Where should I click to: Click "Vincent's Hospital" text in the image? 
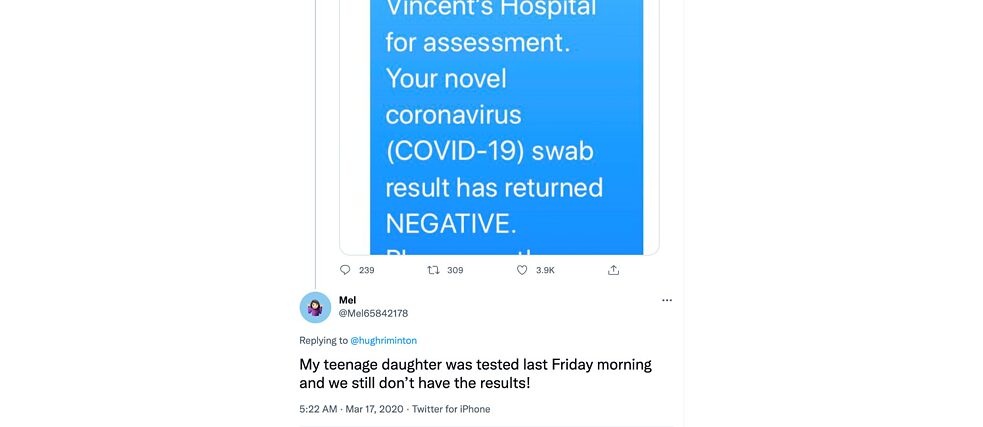490,10
